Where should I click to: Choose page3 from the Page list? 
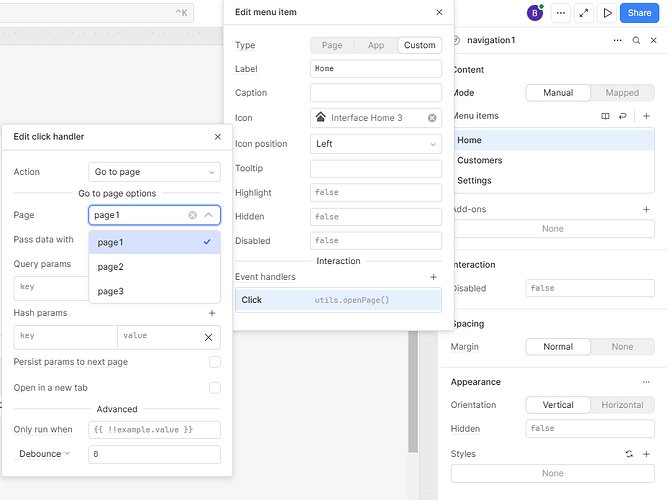155,291
